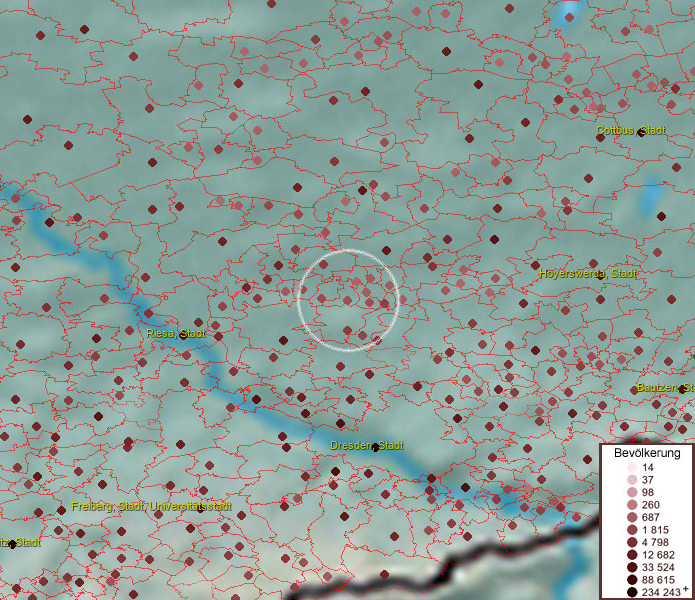Click the legend value '37'

[x=648, y=479]
